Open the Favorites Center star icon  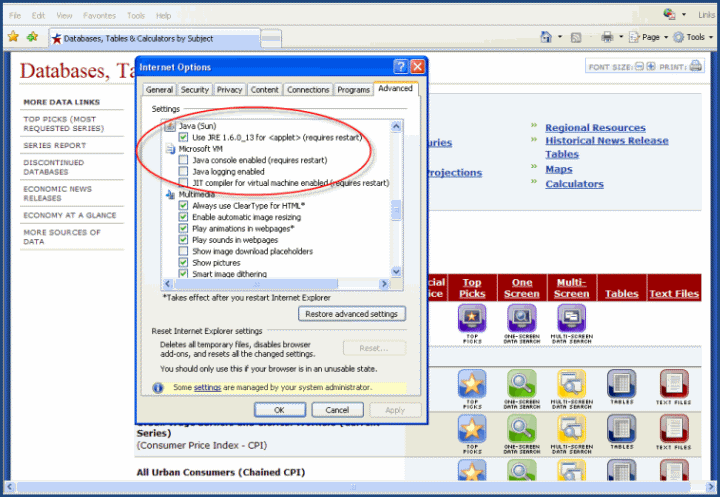tap(13, 36)
